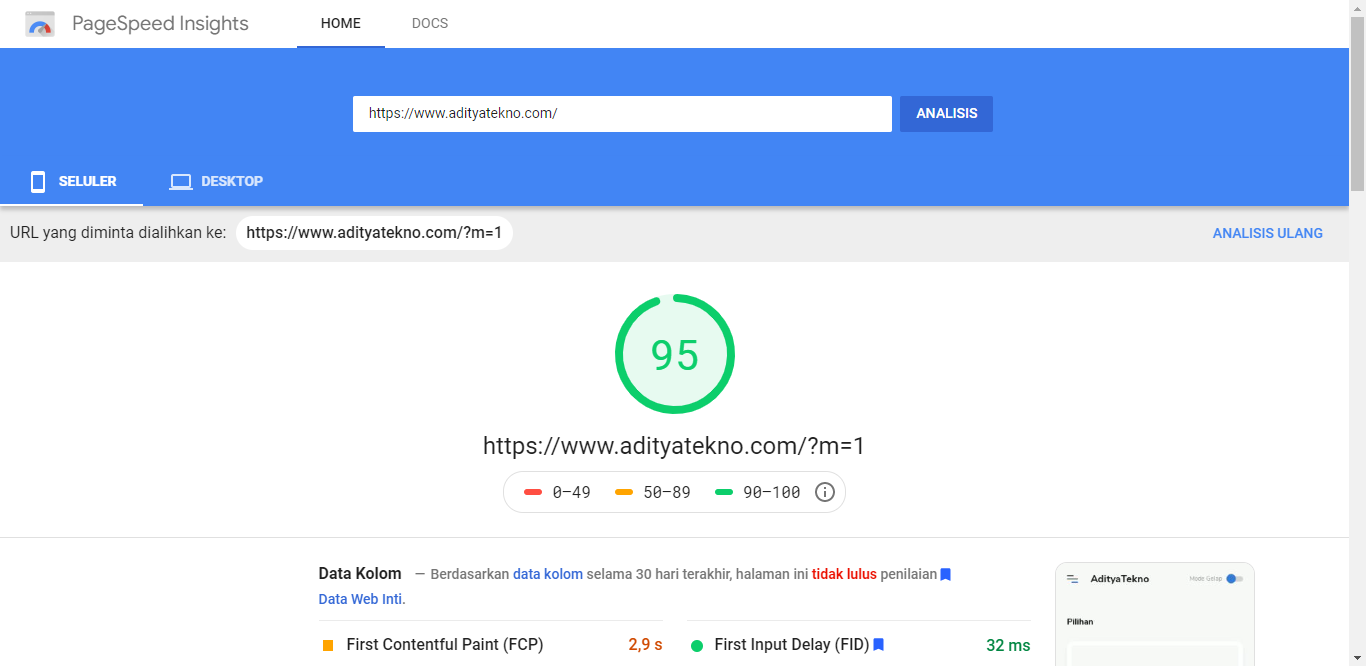The width and height of the screenshot is (1366, 666).
Task: Click the hamburger icon in site preview
Action: coord(1072,579)
